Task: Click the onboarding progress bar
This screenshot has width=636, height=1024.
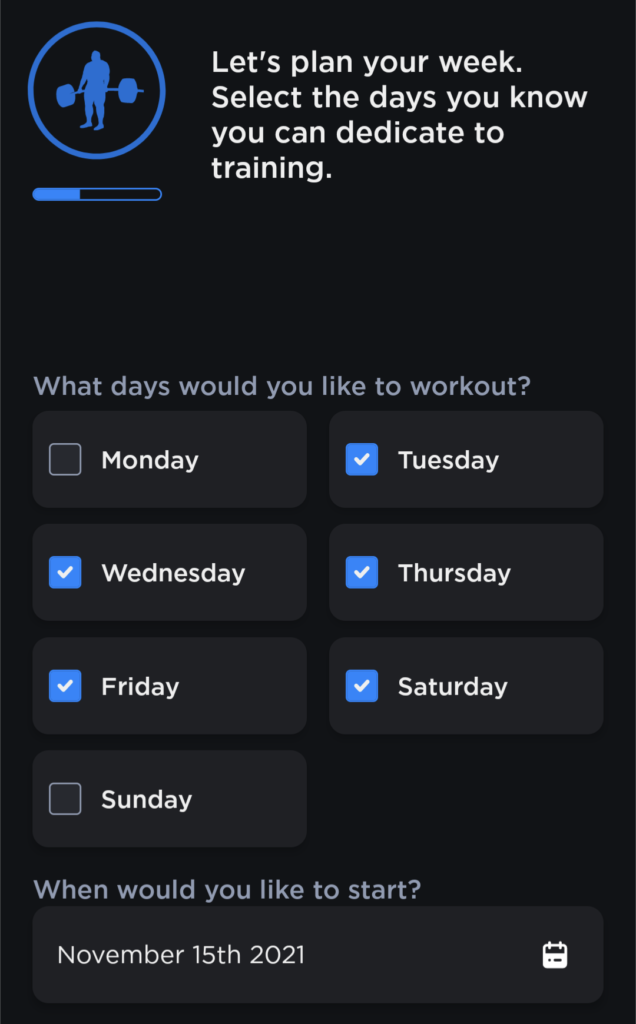Action: [x=97, y=194]
